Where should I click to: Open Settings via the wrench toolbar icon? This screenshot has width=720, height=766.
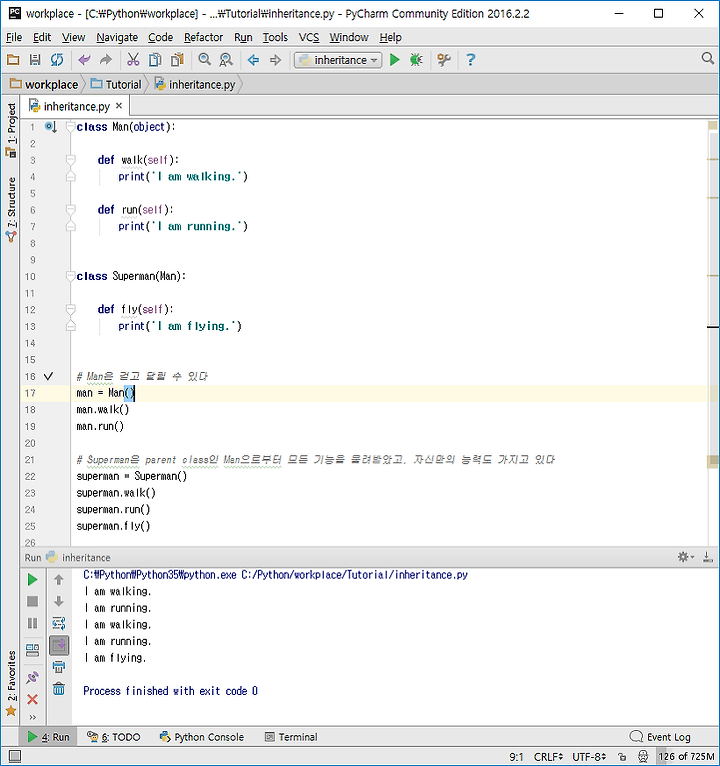(x=444, y=60)
